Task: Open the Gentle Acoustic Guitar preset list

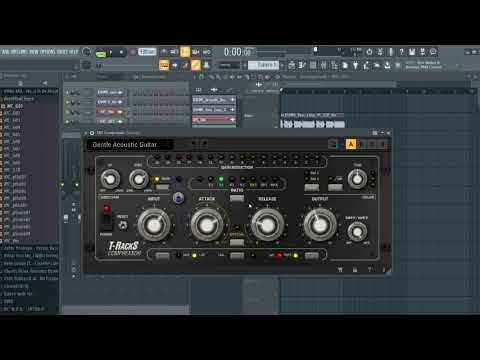Action: pyautogui.click(x=130, y=145)
